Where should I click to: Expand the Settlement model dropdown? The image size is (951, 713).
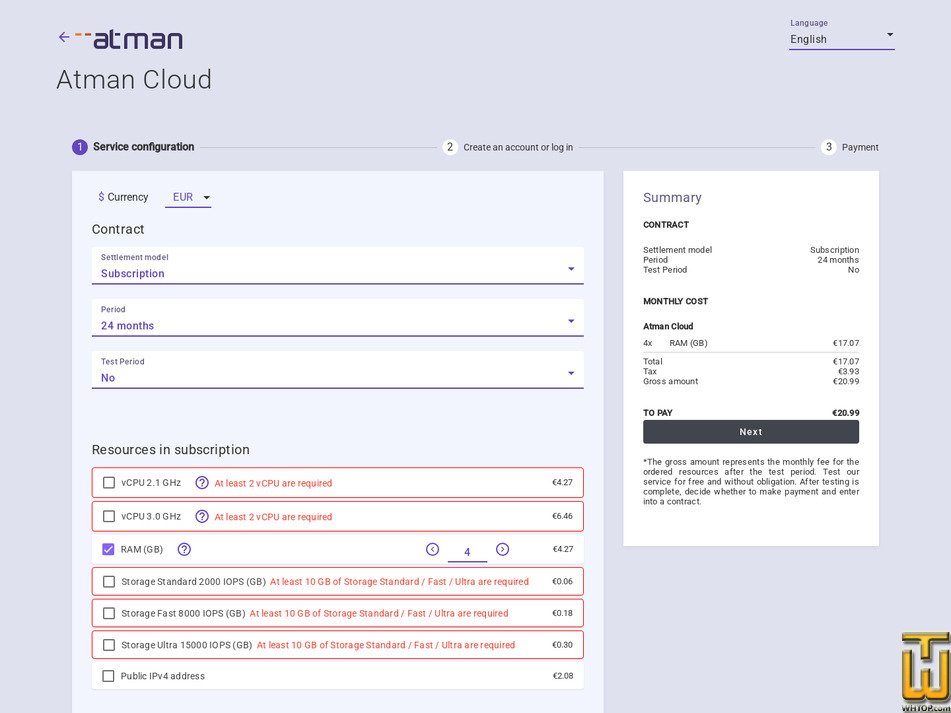[x=338, y=266]
